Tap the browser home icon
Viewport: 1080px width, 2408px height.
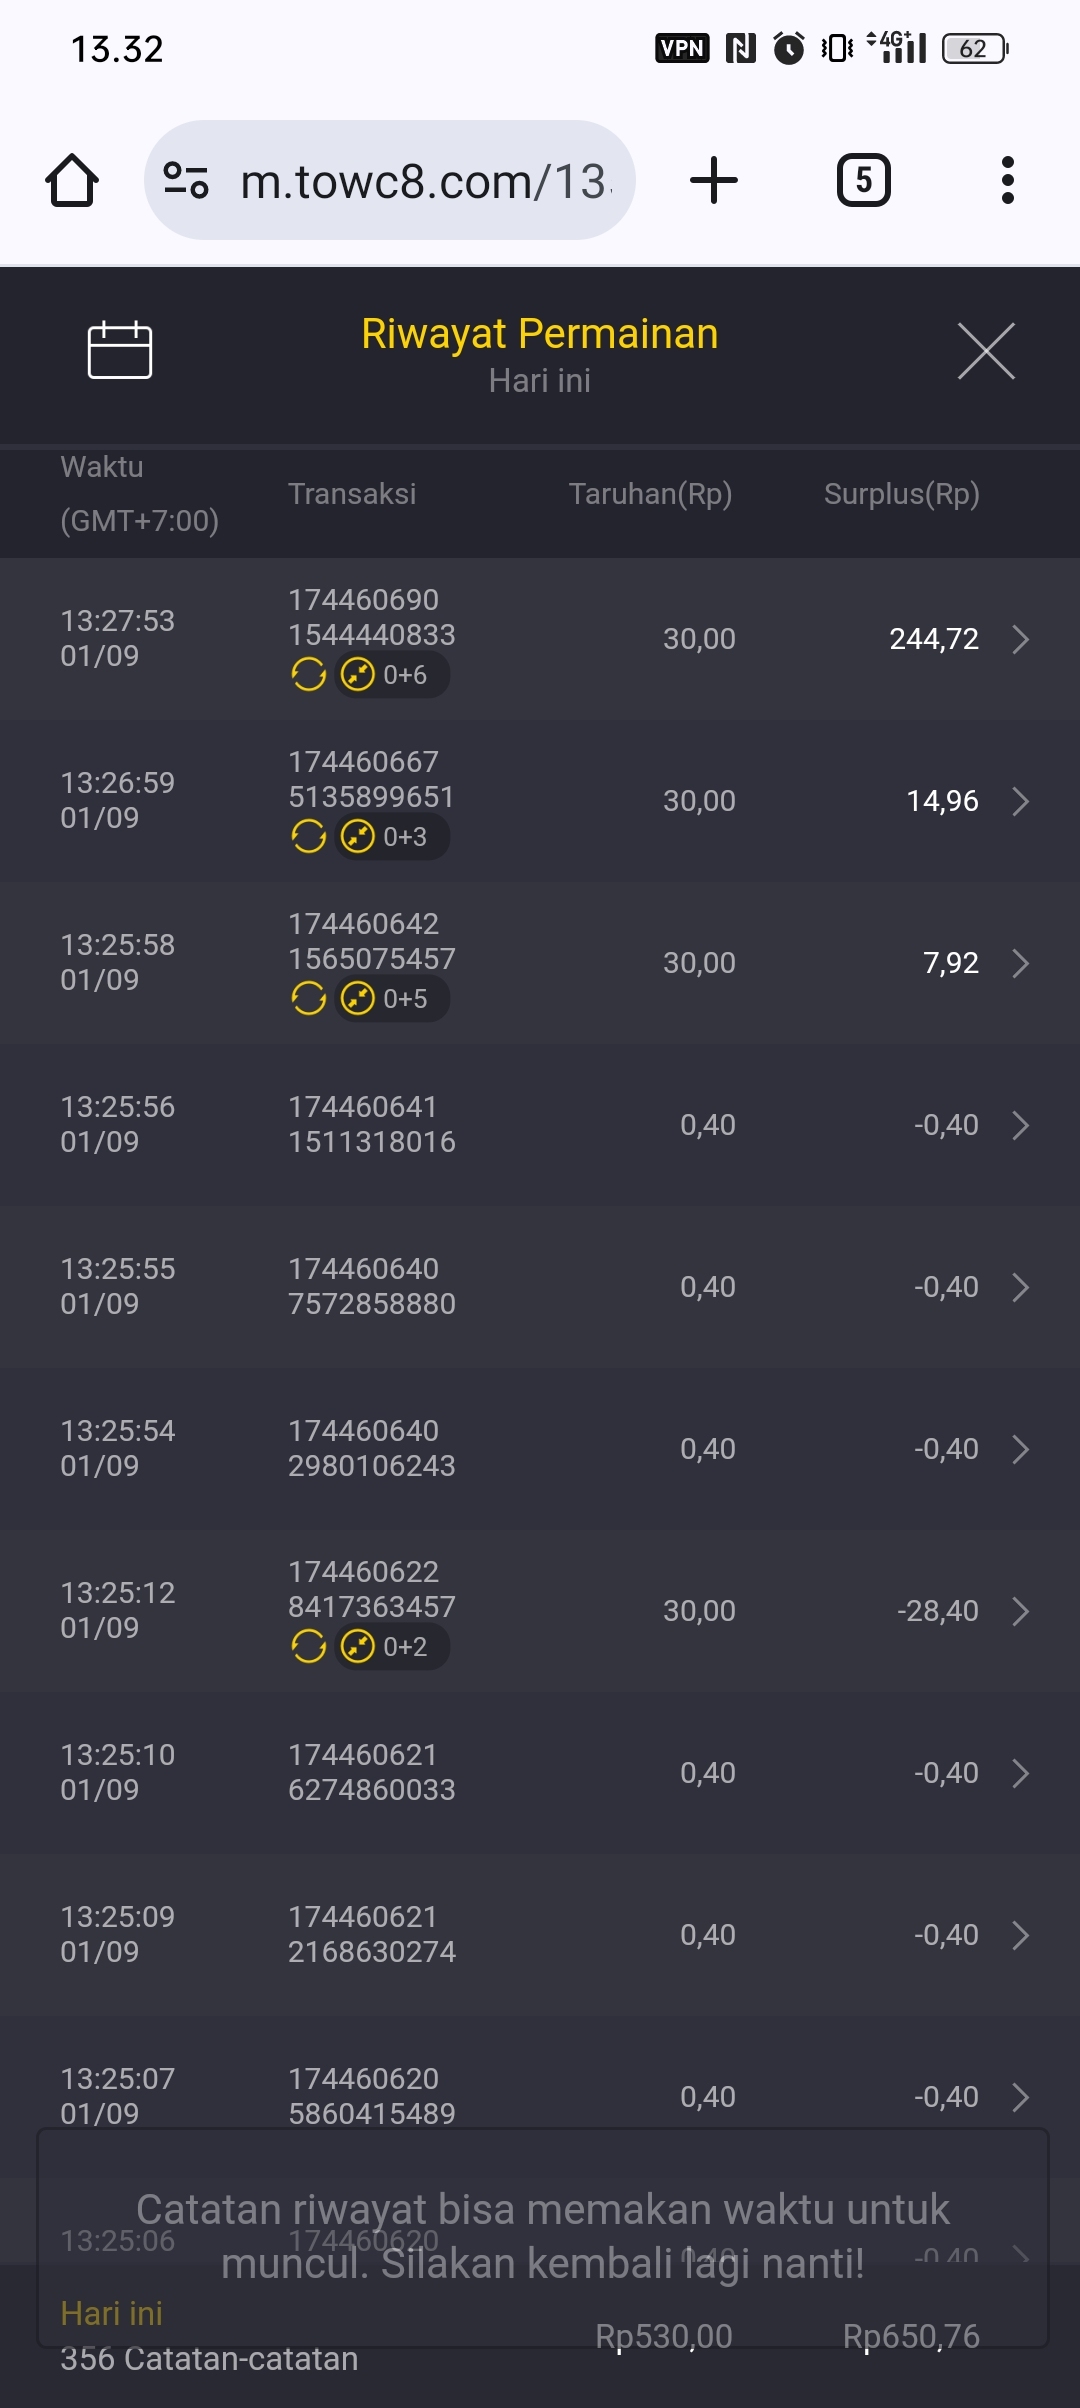pos(72,181)
